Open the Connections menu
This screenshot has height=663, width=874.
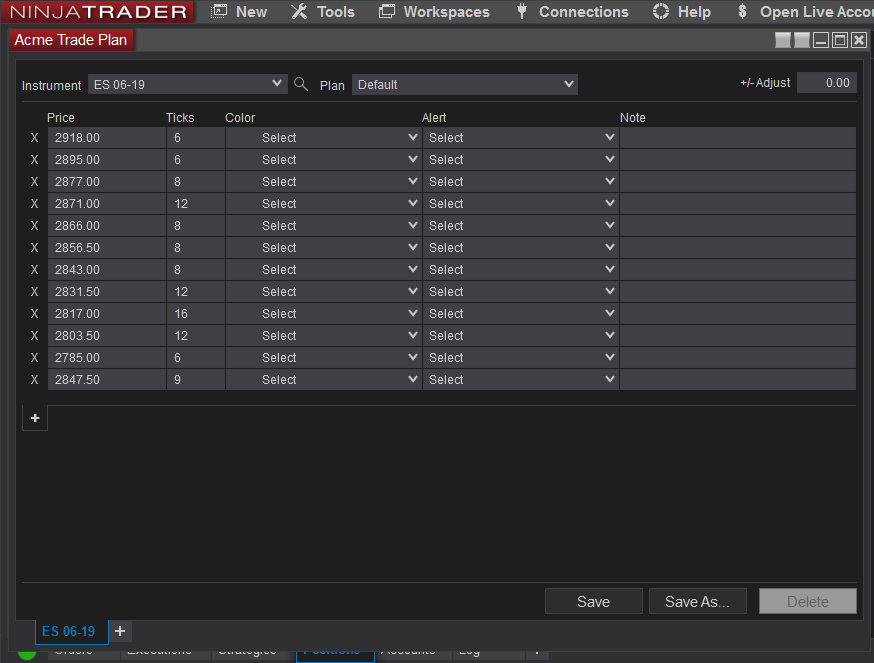click(x=572, y=12)
